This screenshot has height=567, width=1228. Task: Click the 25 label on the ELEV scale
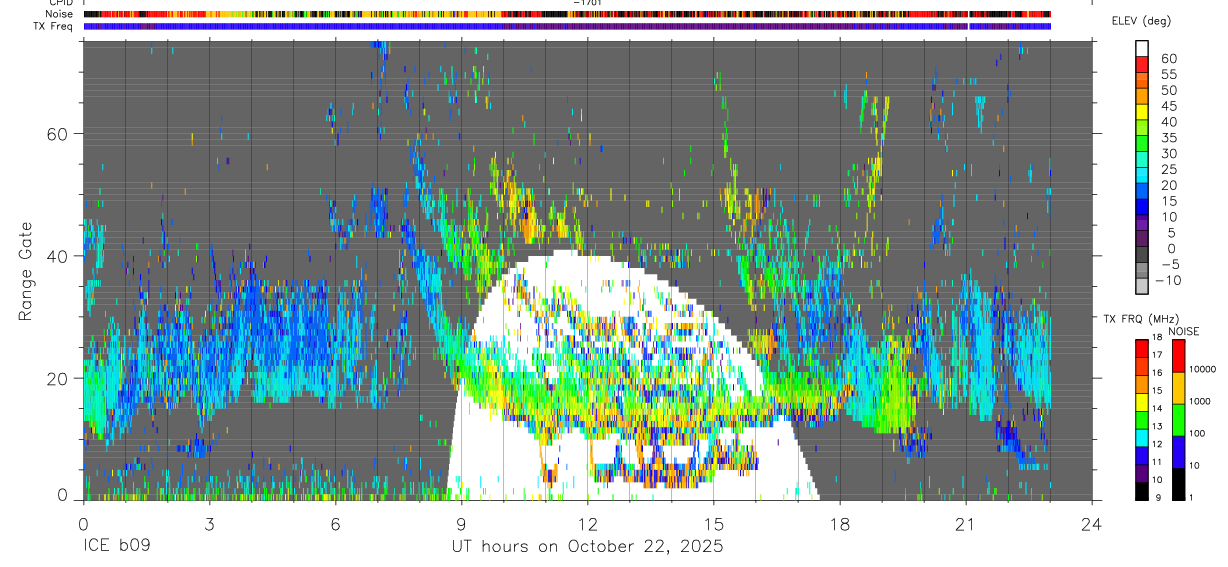[x=1167, y=169]
